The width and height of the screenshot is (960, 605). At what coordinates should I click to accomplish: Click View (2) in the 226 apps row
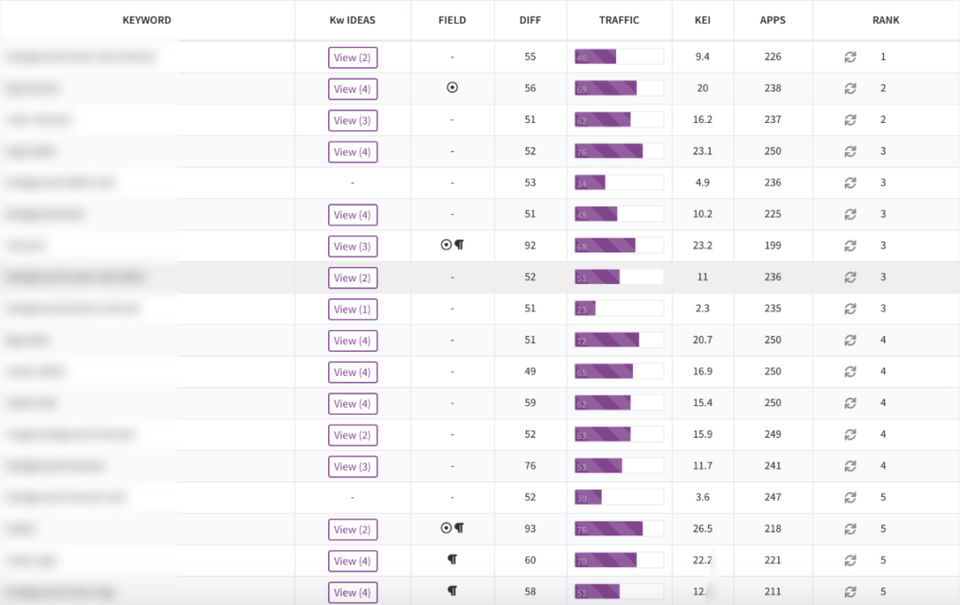(352, 57)
